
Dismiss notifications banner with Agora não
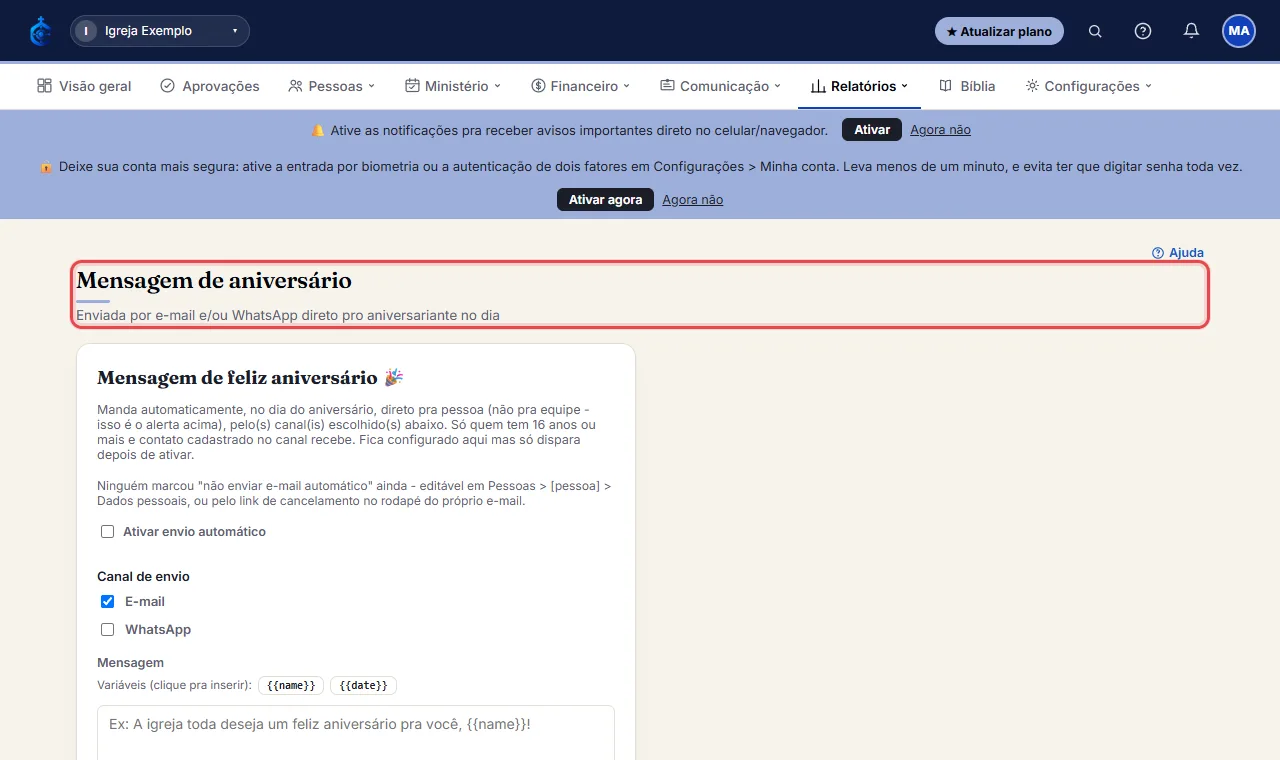pos(940,130)
